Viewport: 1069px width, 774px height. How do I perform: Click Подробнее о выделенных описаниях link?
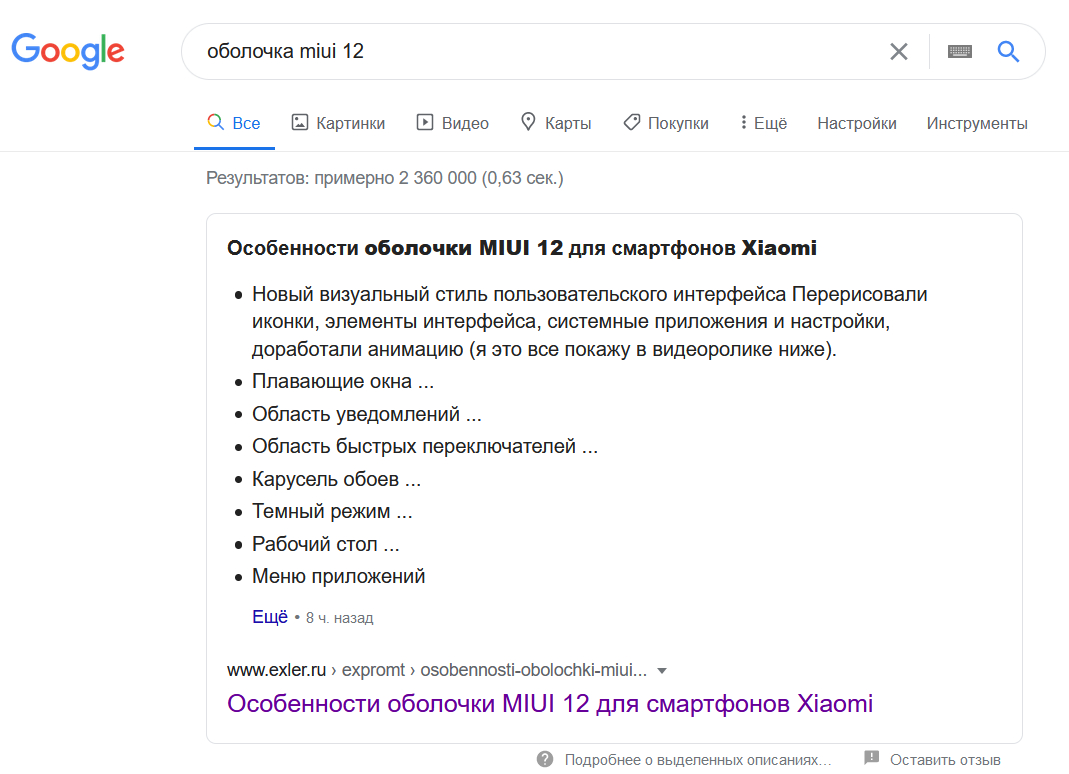click(x=697, y=759)
